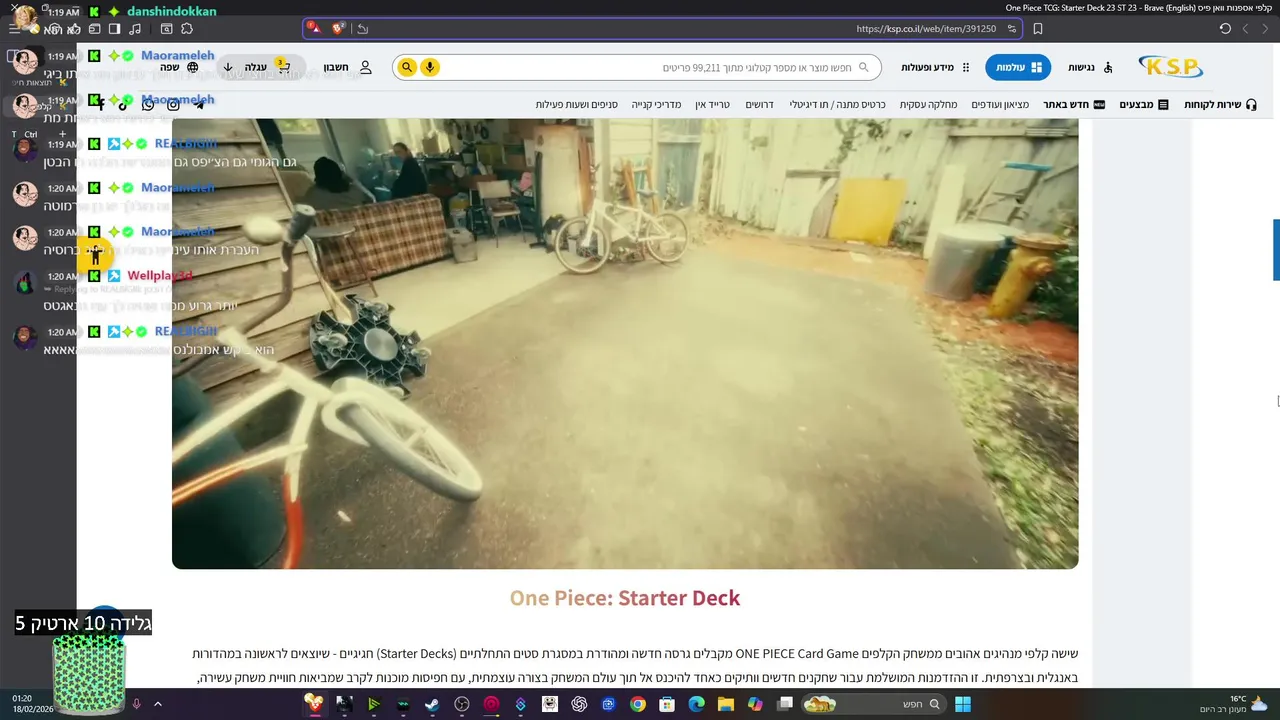
Task: Click danshindokkan username in chat overlay
Action: [x=171, y=12]
